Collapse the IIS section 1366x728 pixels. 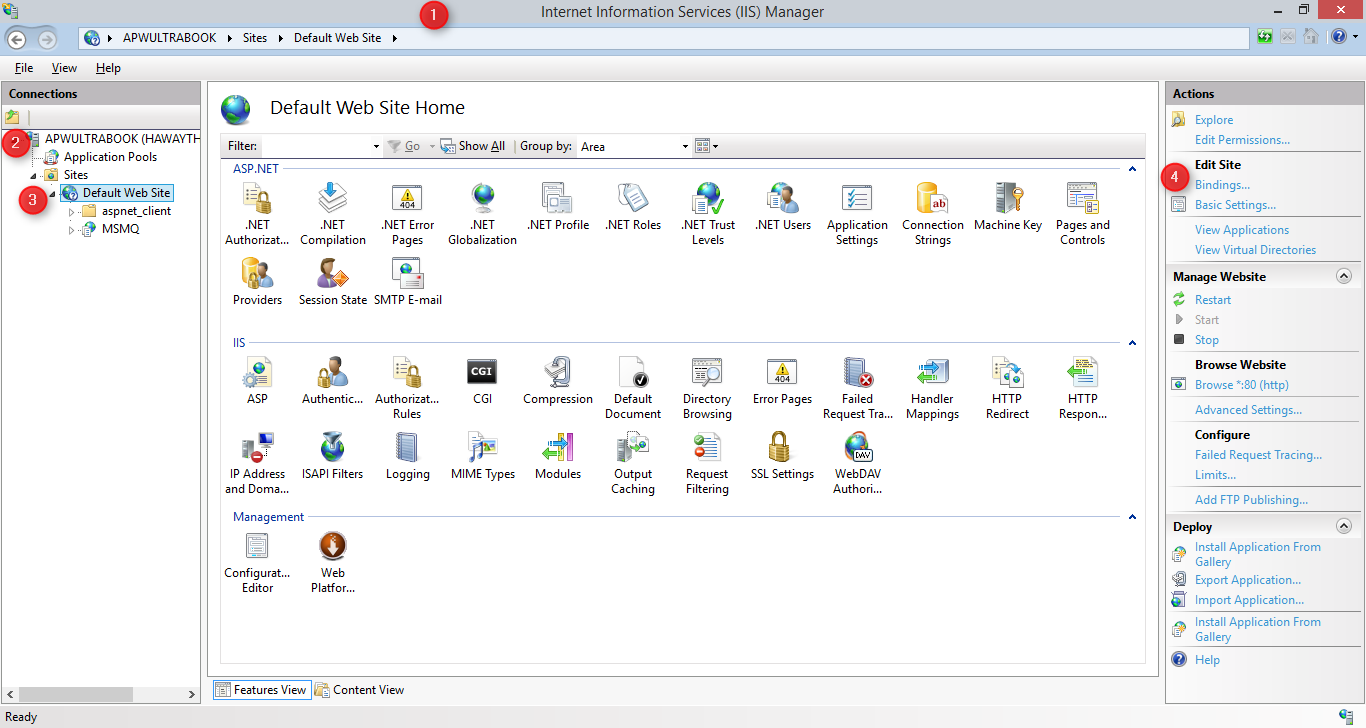[1132, 343]
